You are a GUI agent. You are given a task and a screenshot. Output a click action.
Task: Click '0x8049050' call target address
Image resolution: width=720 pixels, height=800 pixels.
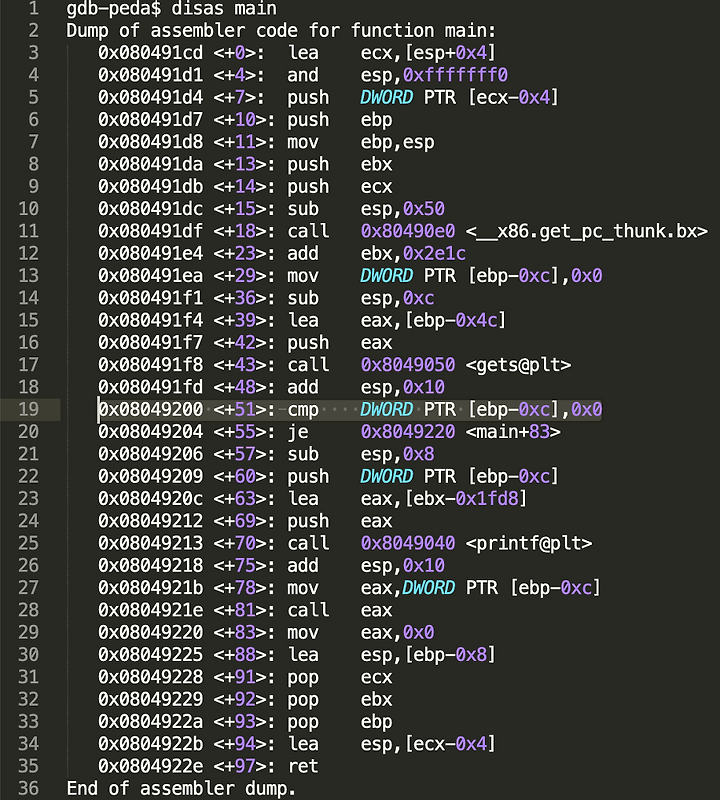pyautogui.click(x=408, y=365)
